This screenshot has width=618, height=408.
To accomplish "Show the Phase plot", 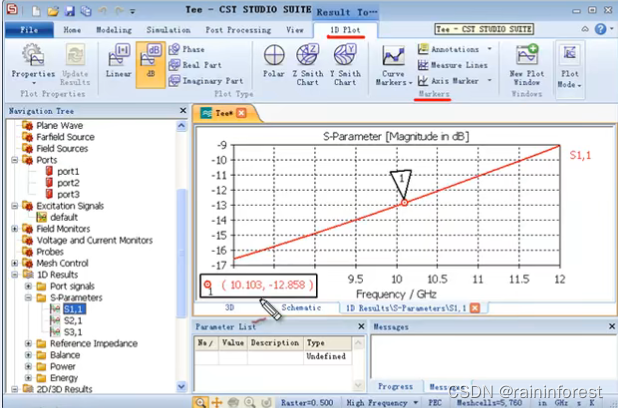I will pyautogui.click(x=186, y=49).
